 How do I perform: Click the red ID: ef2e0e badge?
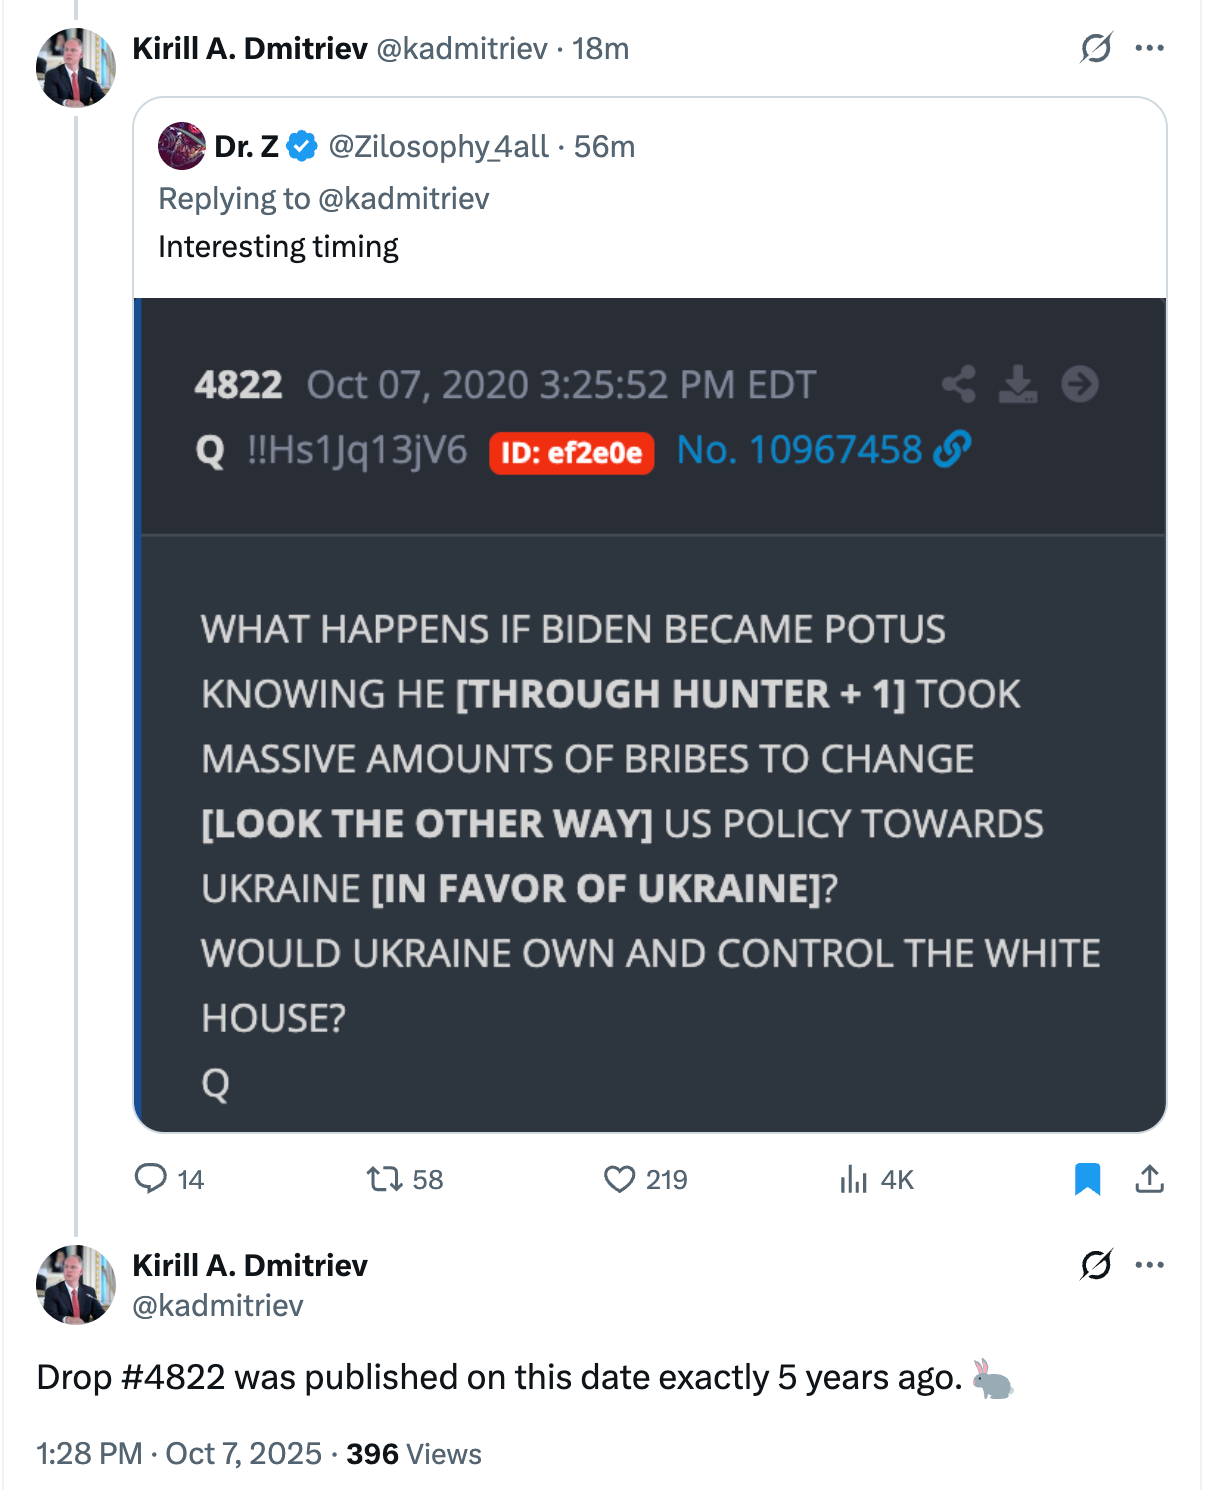571,453
